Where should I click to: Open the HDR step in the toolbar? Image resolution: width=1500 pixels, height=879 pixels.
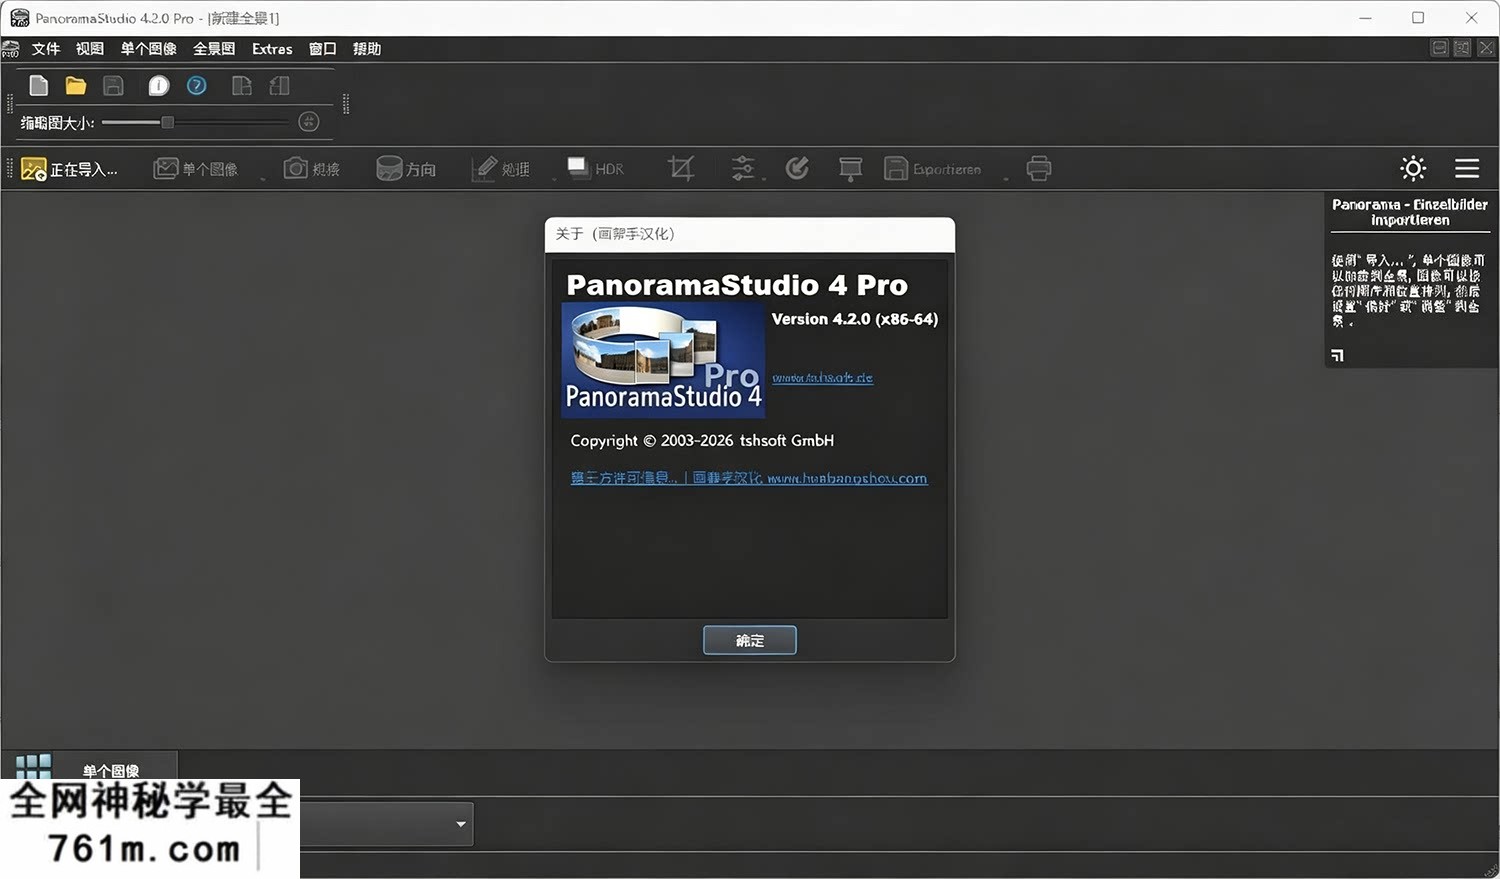(x=595, y=169)
